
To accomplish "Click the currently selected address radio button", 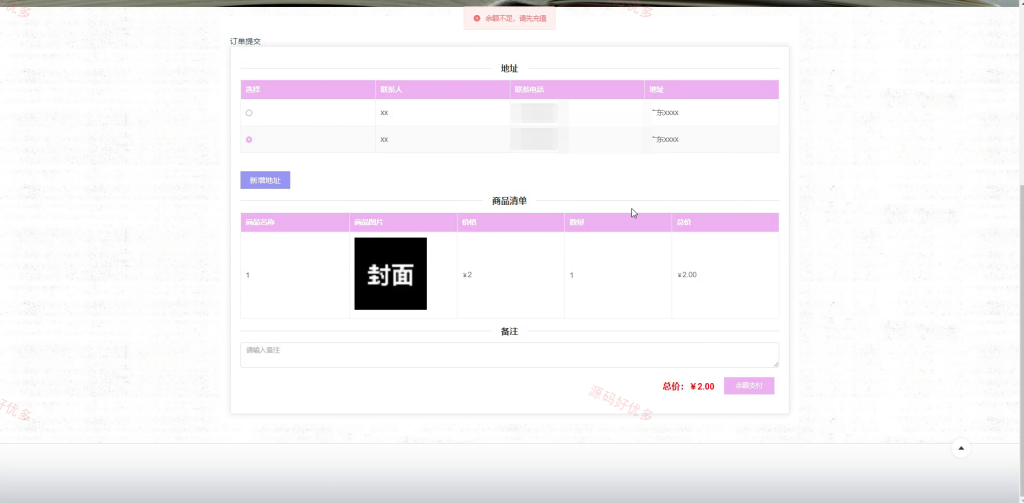I will [x=249, y=140].
